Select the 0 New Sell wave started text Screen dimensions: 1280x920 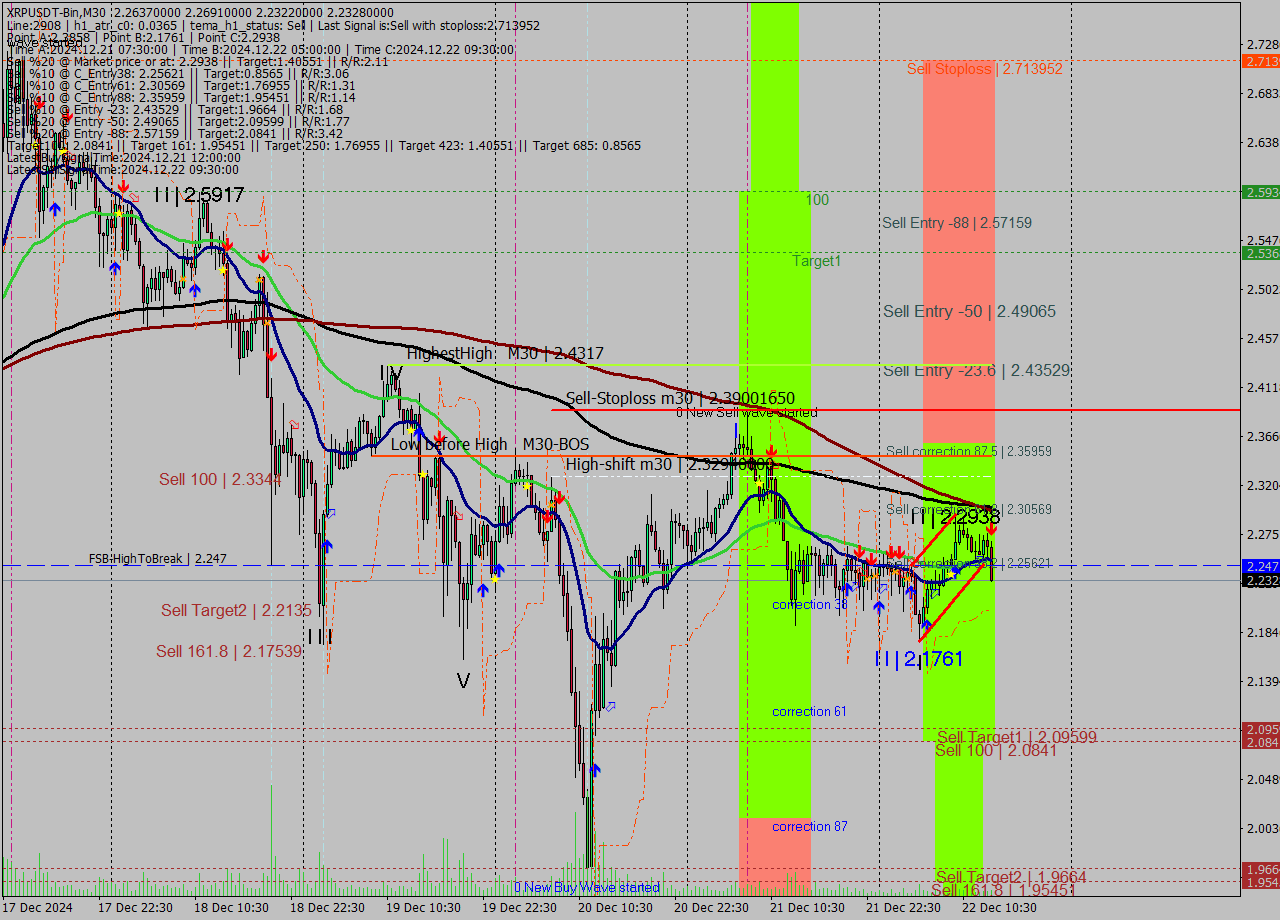point(746,412)
